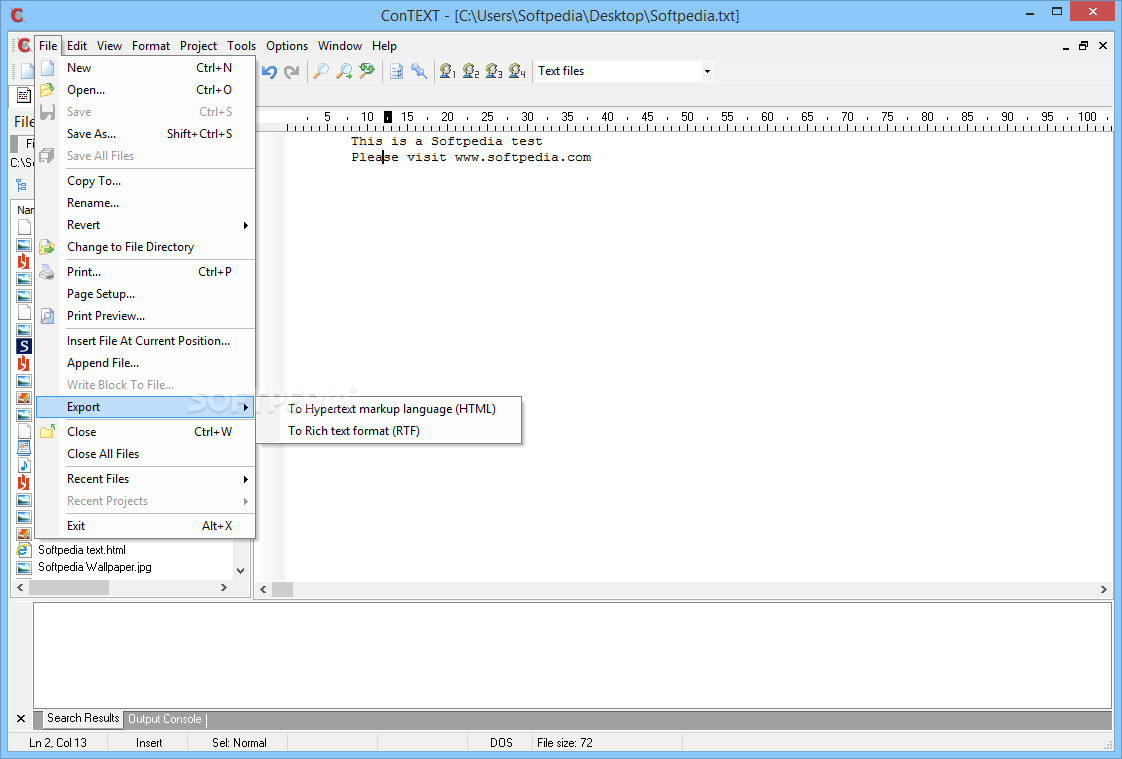The height and width of the screenshot is (759, 1122).
Task: Choose Exit from the File menu
Action: click(146, 526)
